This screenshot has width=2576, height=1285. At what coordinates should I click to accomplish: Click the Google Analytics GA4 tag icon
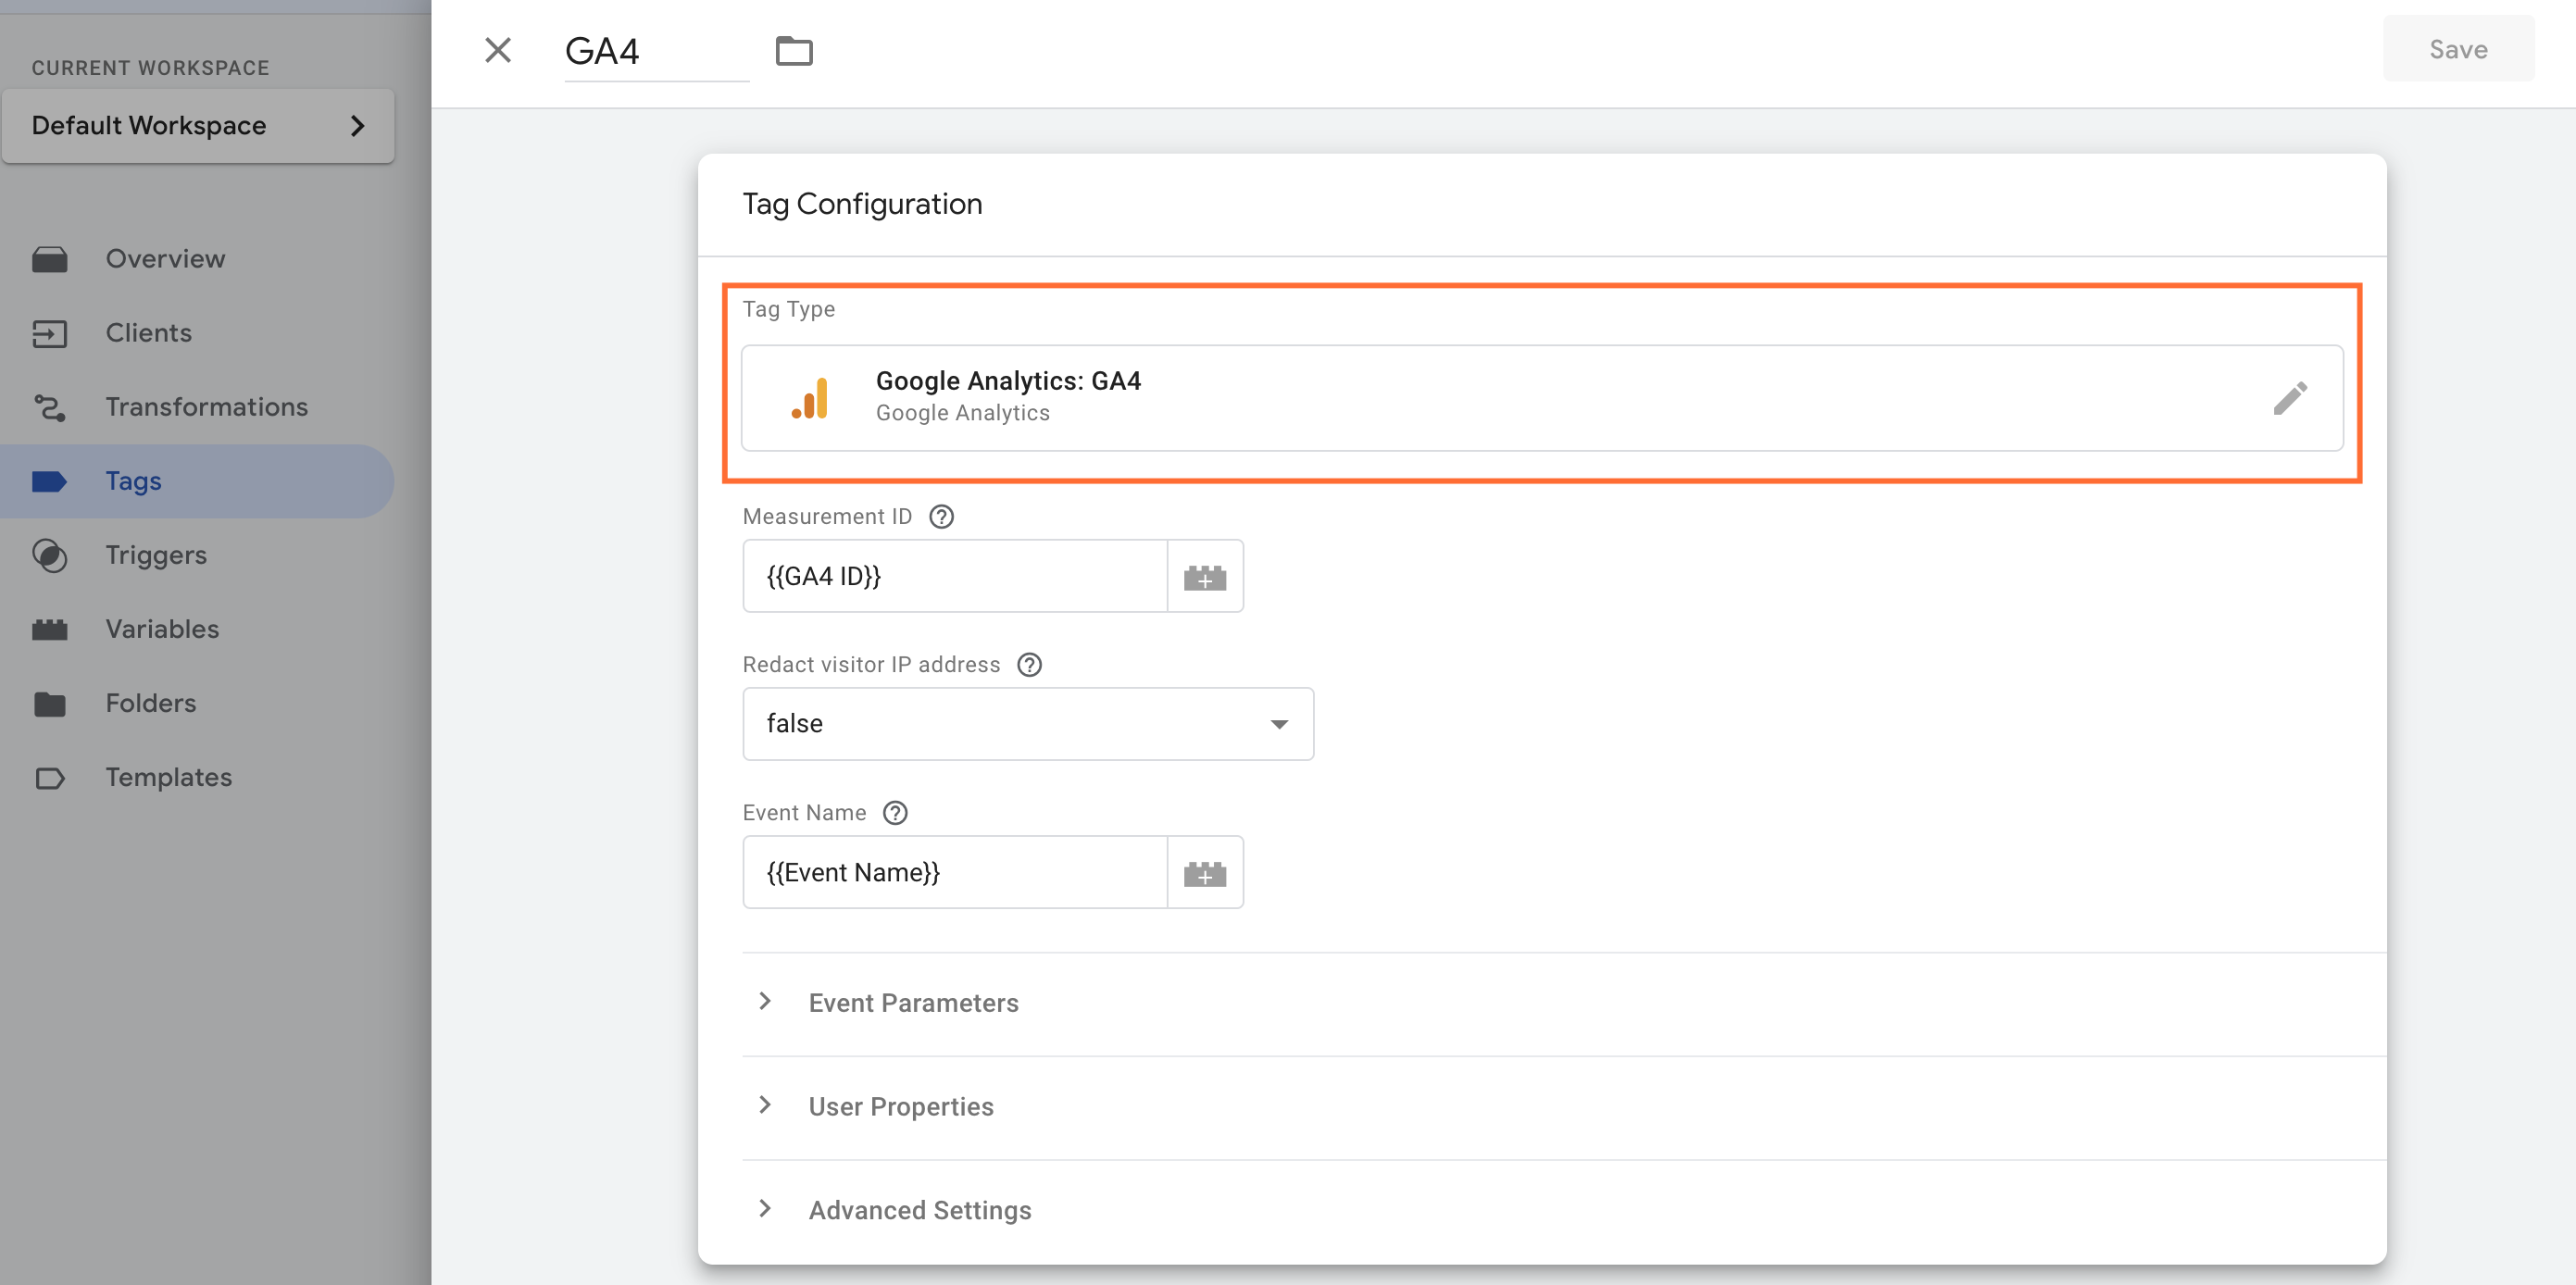811,396
